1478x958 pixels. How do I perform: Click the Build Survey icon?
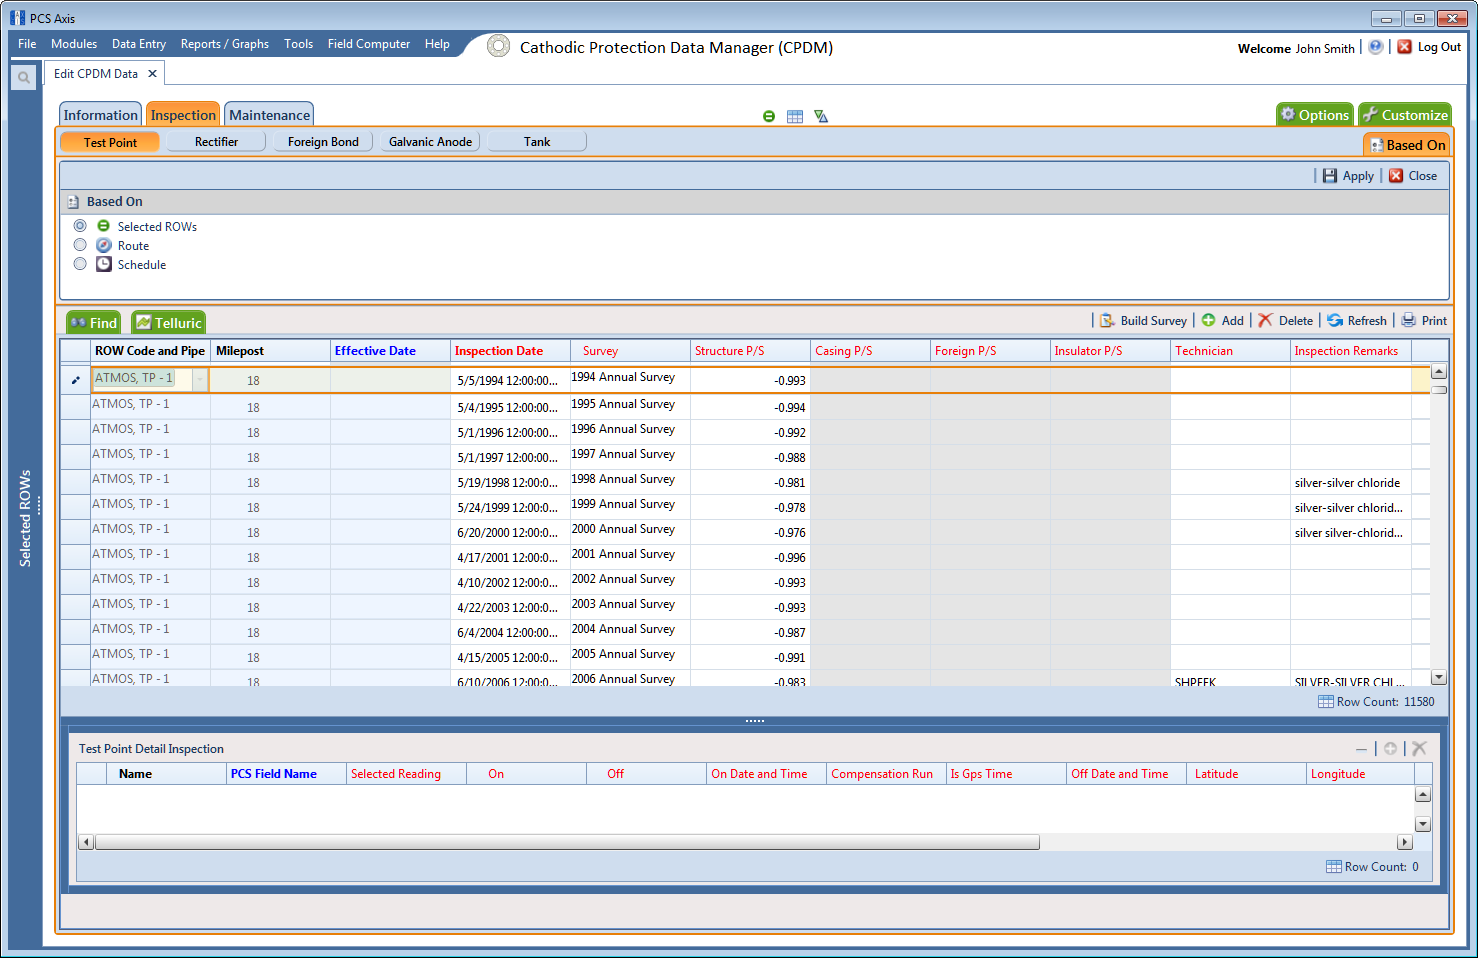click(x=1108, y=321)
